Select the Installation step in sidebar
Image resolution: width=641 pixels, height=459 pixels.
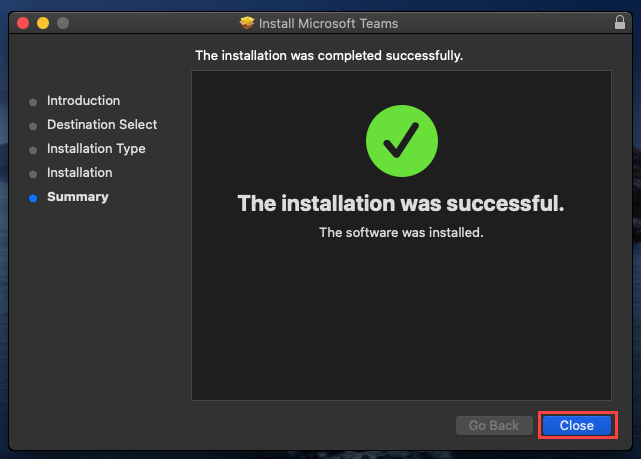[x=80, y=172]
